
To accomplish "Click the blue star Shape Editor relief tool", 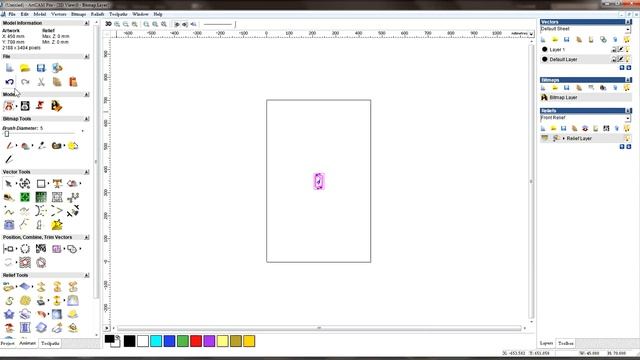I will 9,314.
